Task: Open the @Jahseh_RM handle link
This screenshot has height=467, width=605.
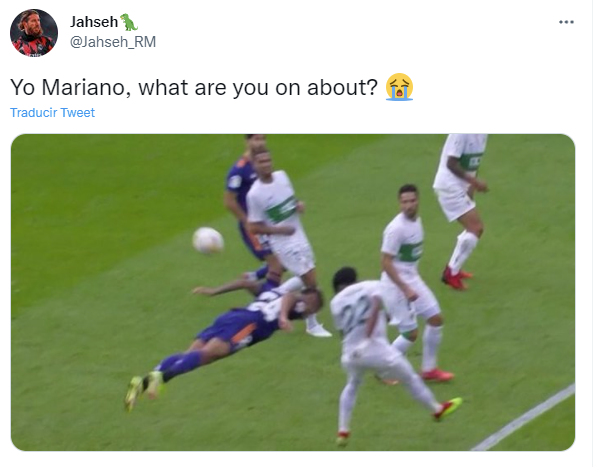Action: tap(113, 42)
